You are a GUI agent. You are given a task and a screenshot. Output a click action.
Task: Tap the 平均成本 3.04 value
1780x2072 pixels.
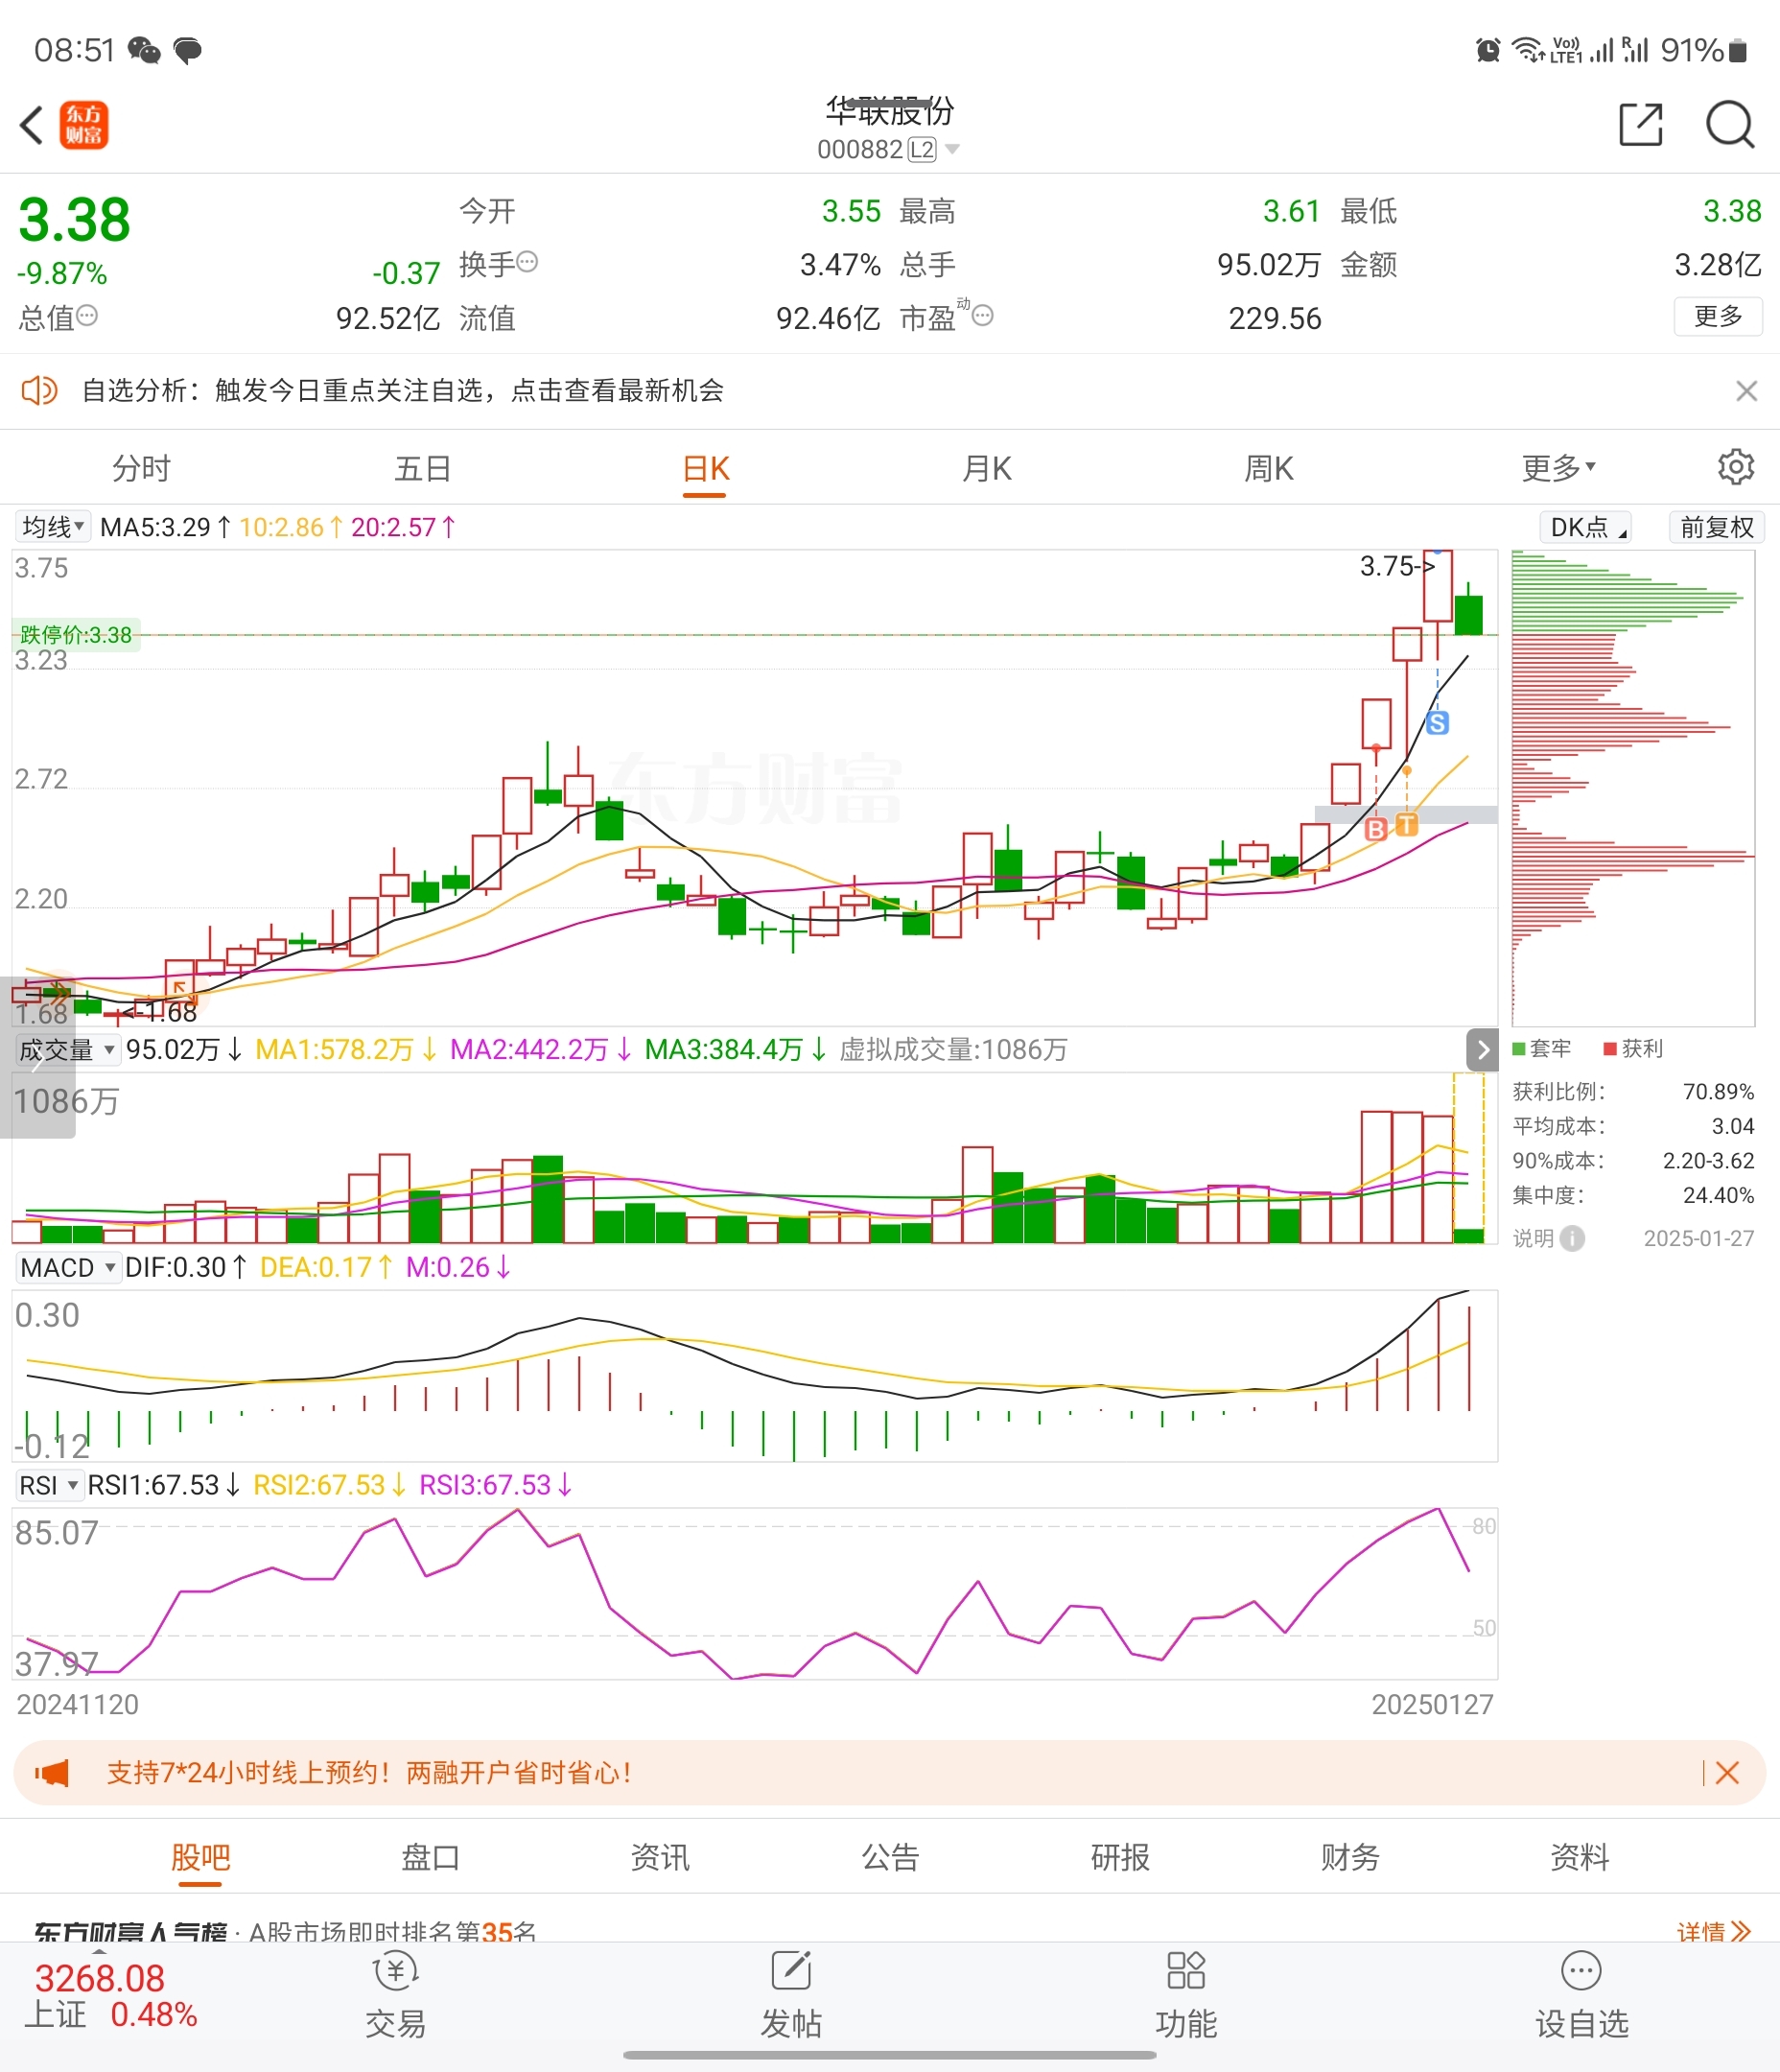coord(1733,1126)
